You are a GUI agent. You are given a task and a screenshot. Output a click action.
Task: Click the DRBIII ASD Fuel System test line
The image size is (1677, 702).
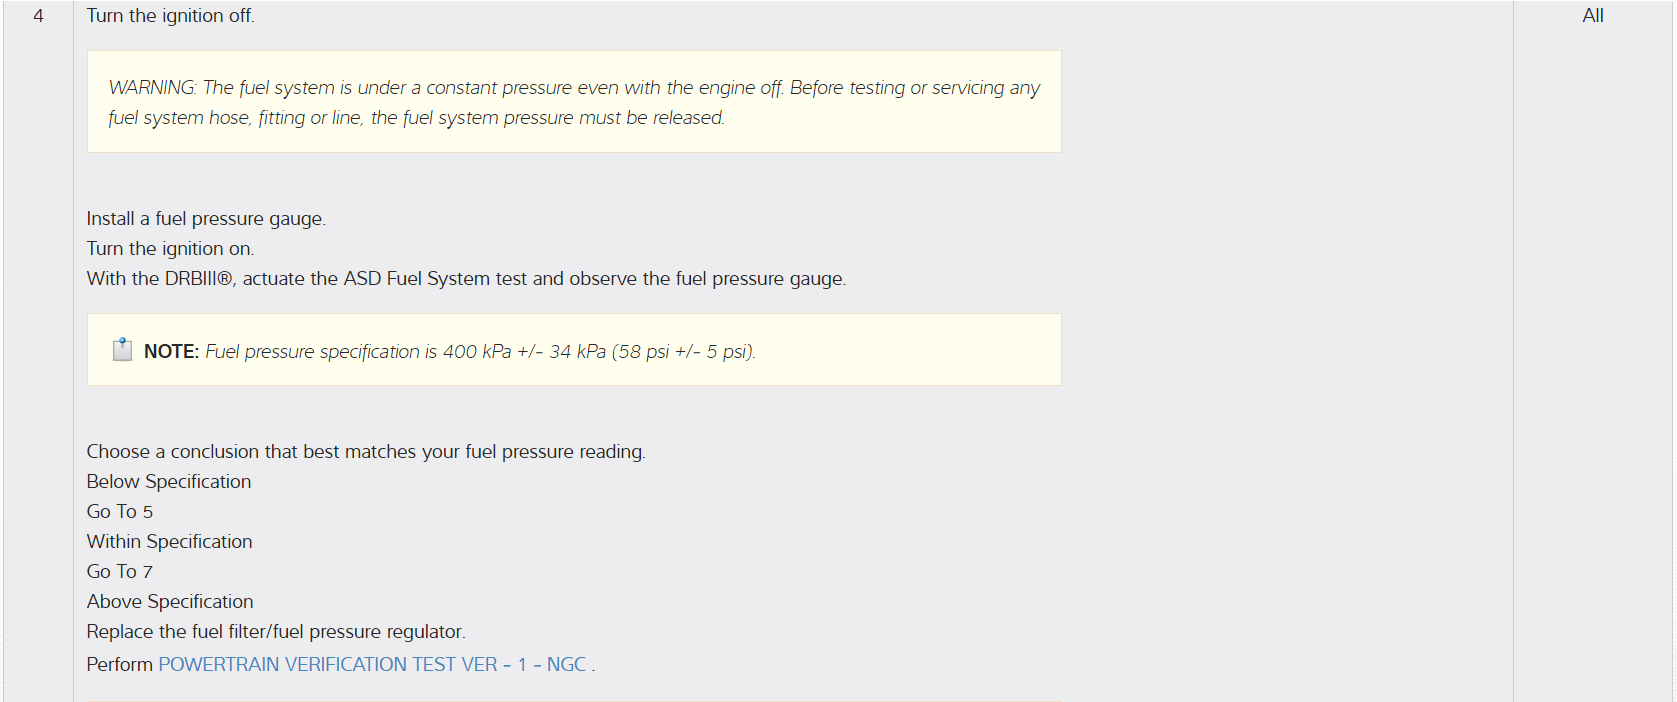(x=466, y=279)
